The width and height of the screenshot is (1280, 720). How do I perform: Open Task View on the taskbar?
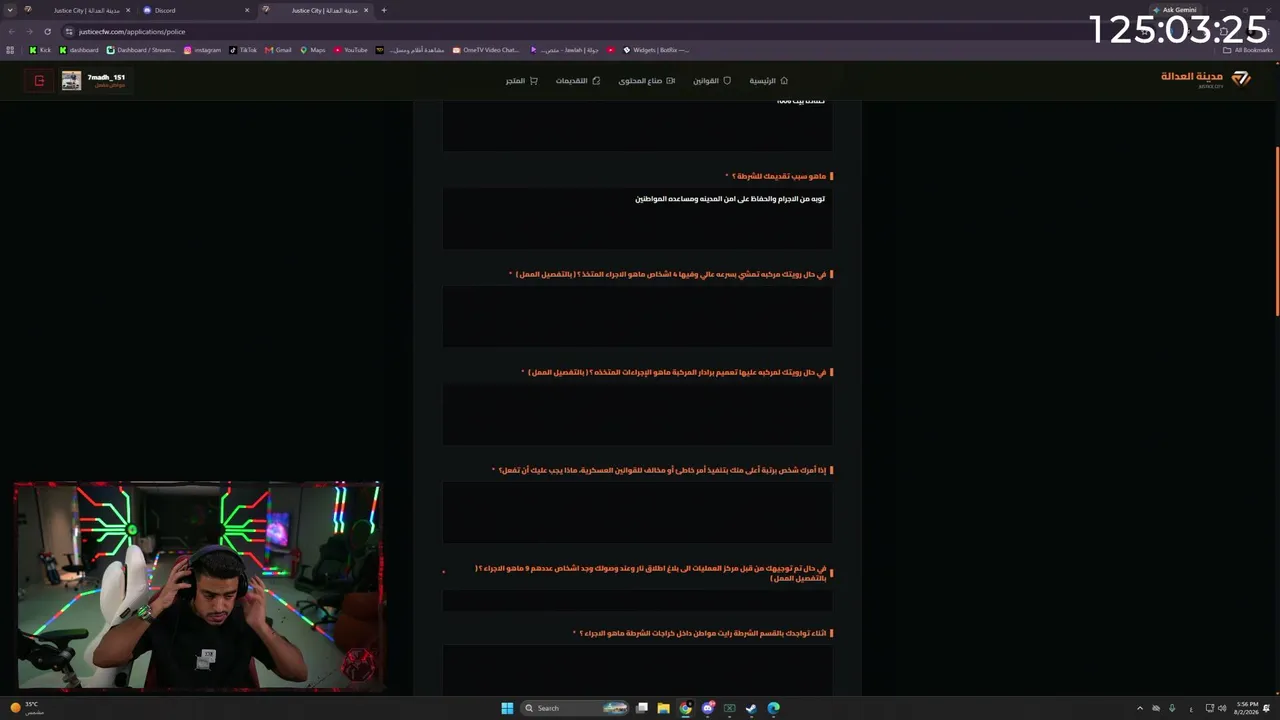click(x=642, y=708)
